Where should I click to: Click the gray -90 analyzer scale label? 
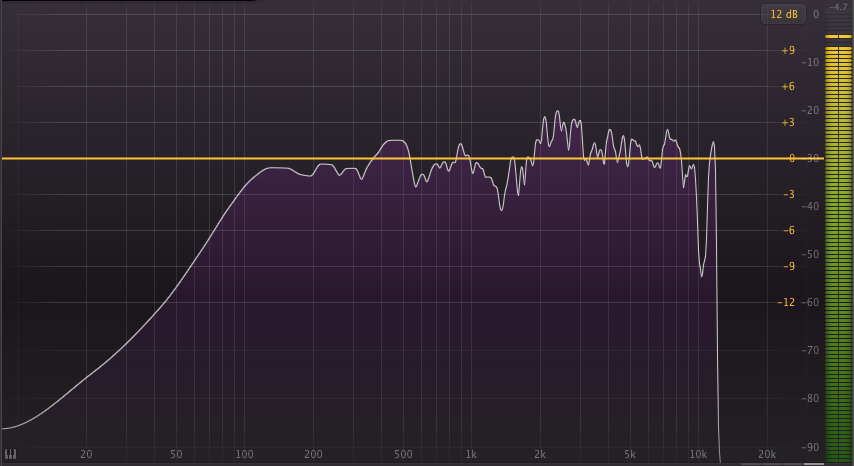(810, 447)
